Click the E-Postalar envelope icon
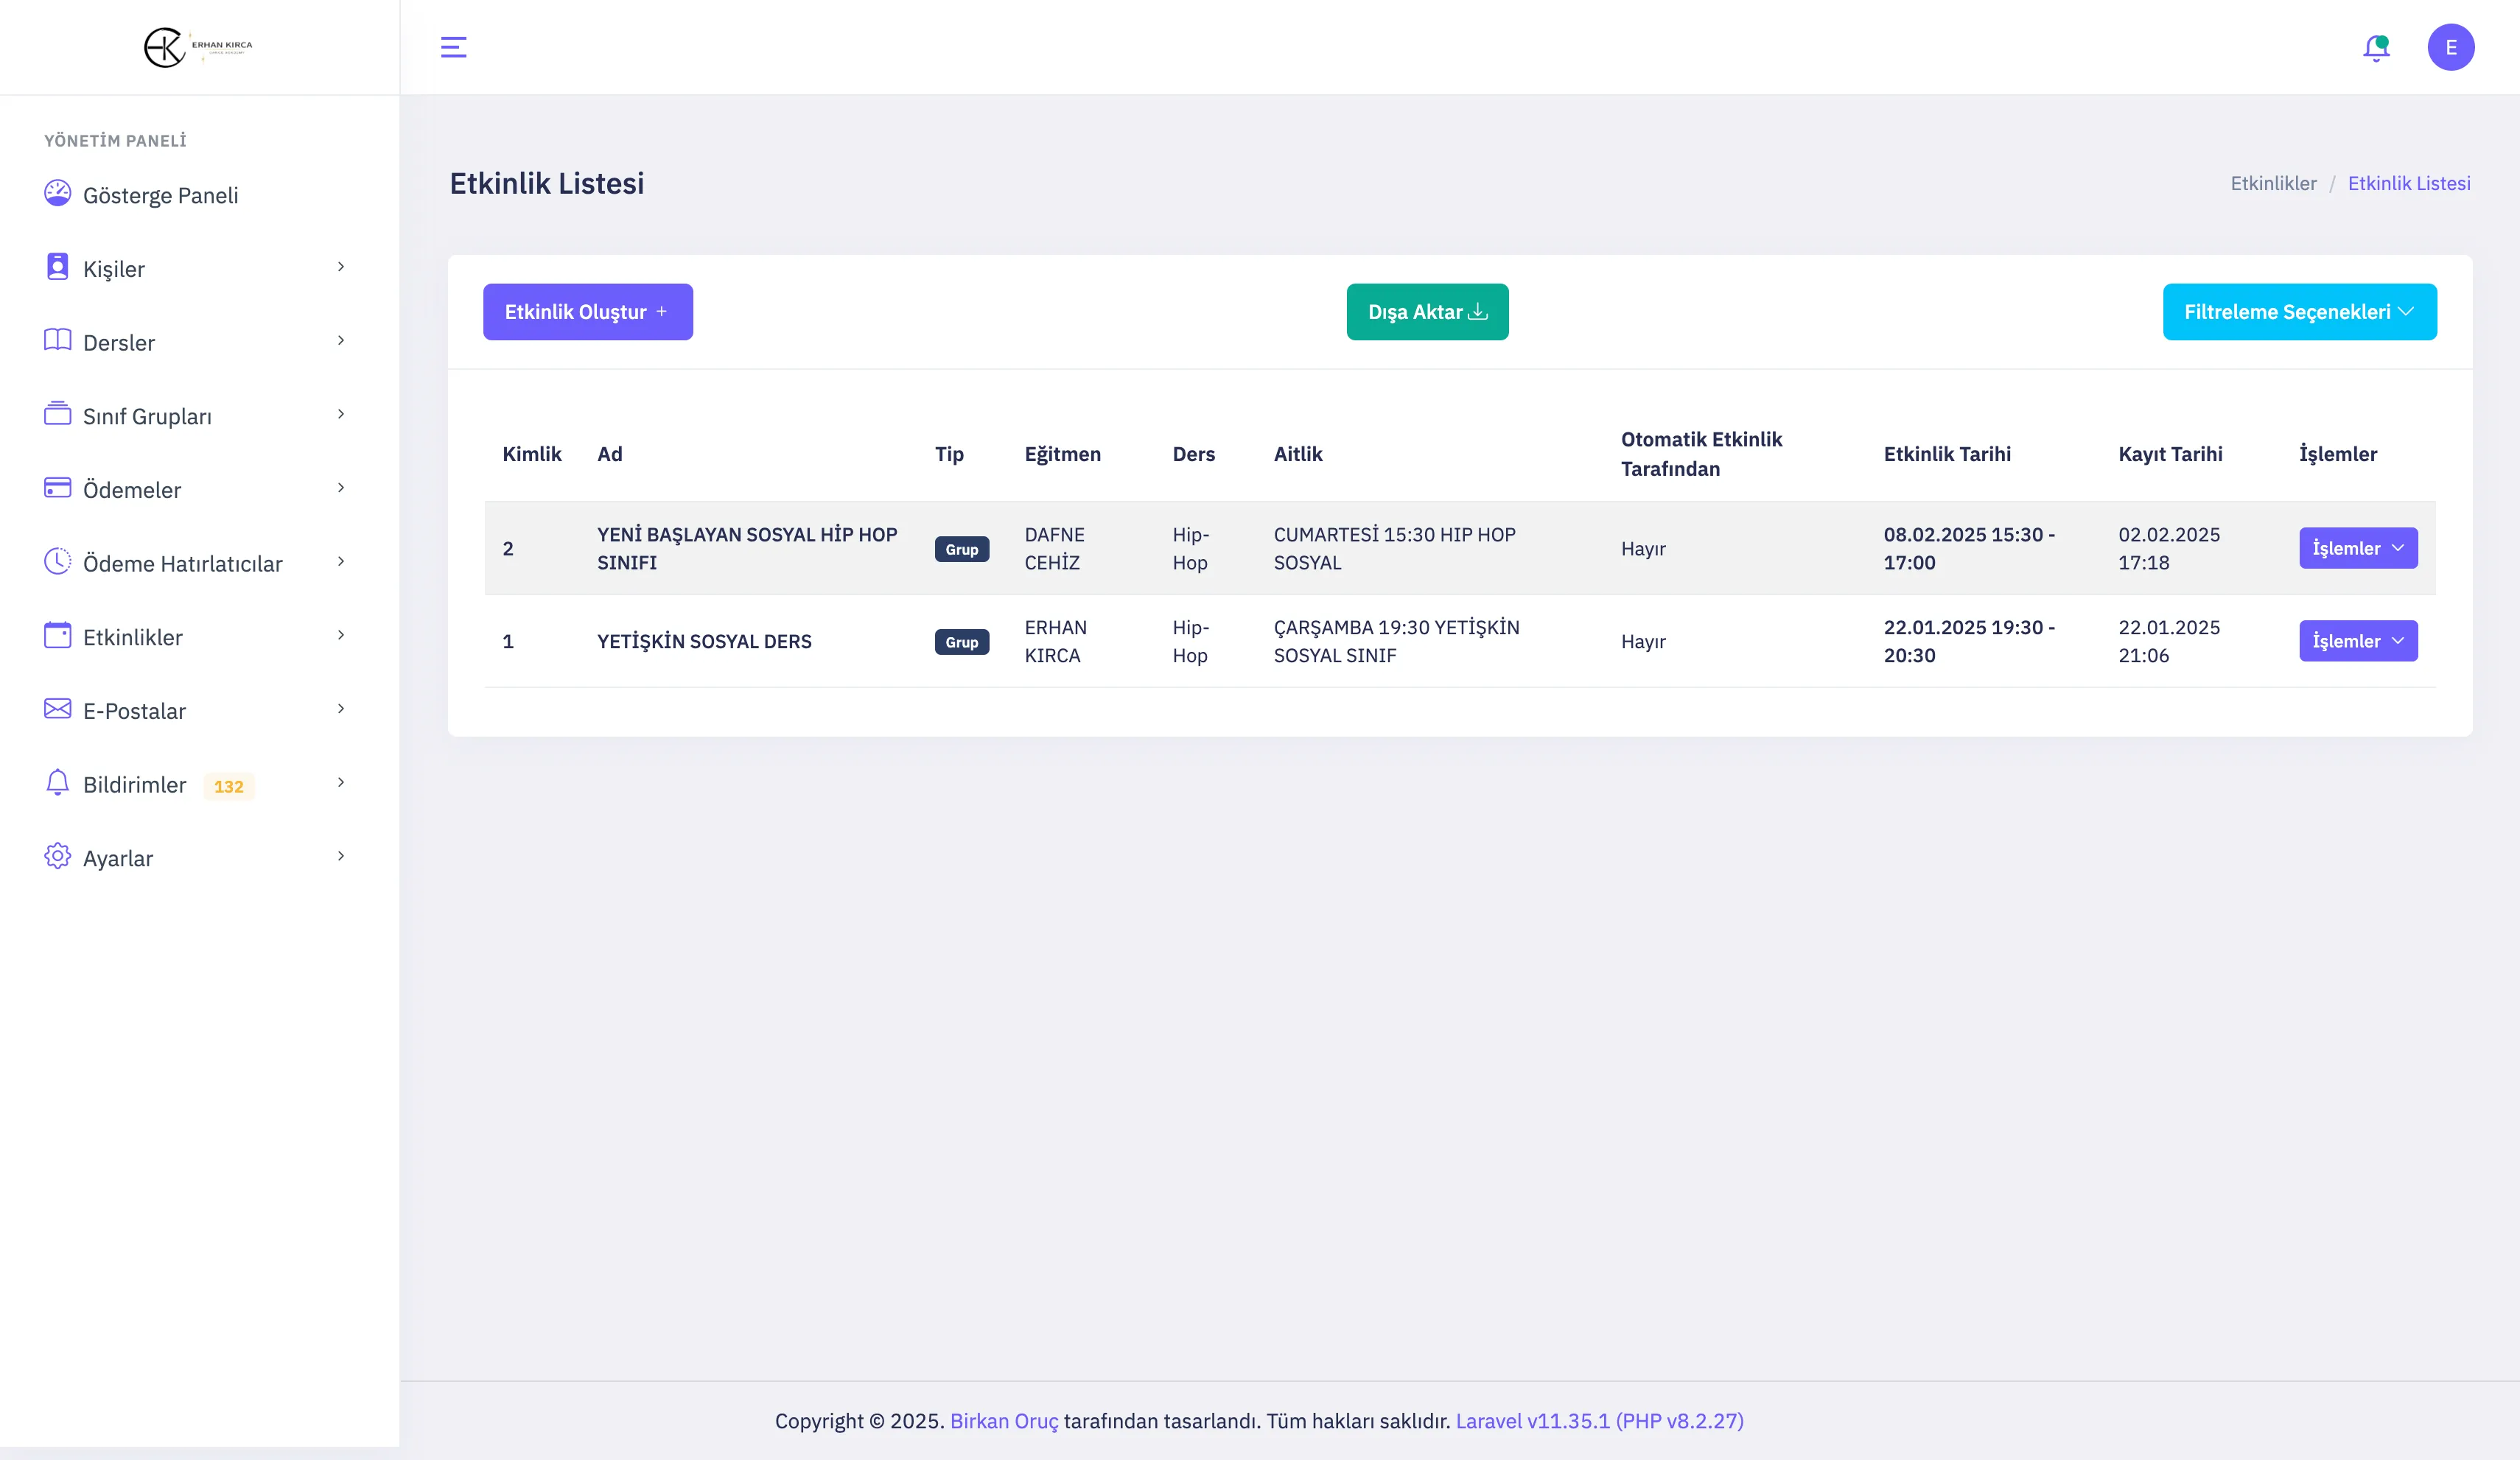The width and height of the screenshot is (2520, 1460). point(57,709)
